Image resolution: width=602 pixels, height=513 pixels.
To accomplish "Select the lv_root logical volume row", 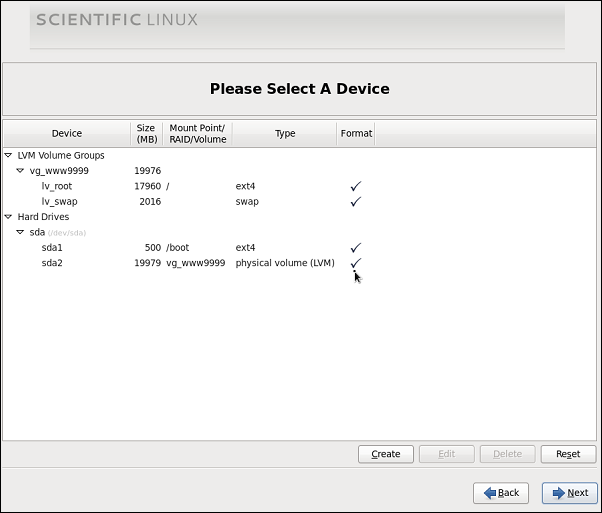I will pos(299,186).
